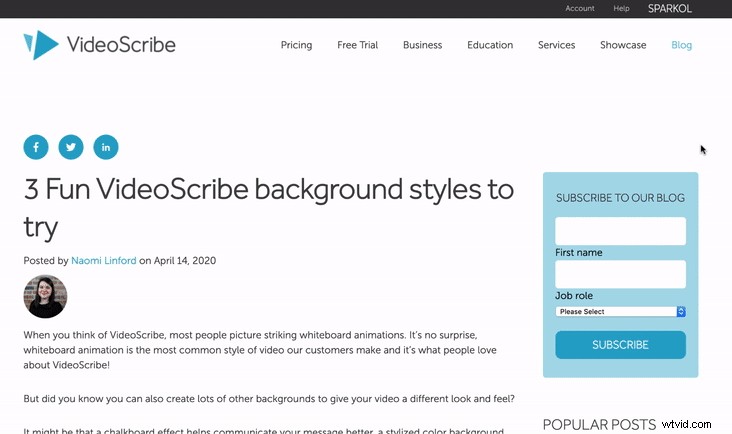Open the Showcase page

coord(623,45)
